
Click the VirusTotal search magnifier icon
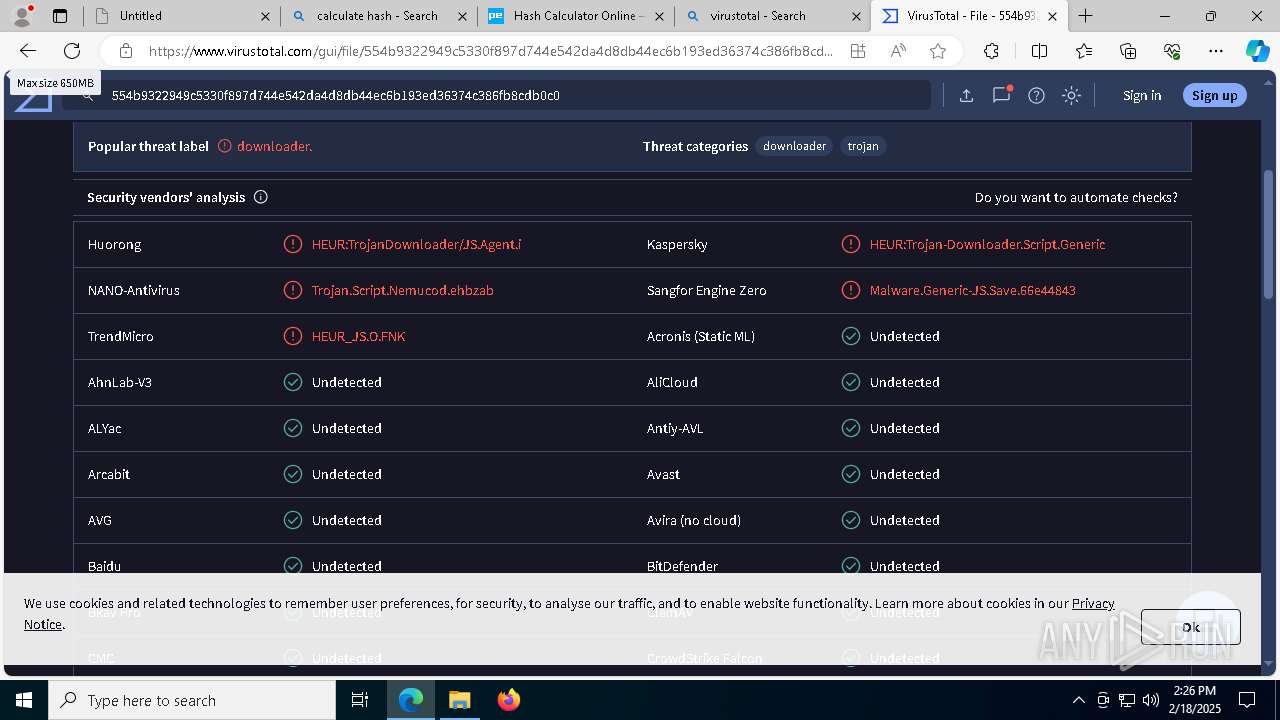coord(88,95)
